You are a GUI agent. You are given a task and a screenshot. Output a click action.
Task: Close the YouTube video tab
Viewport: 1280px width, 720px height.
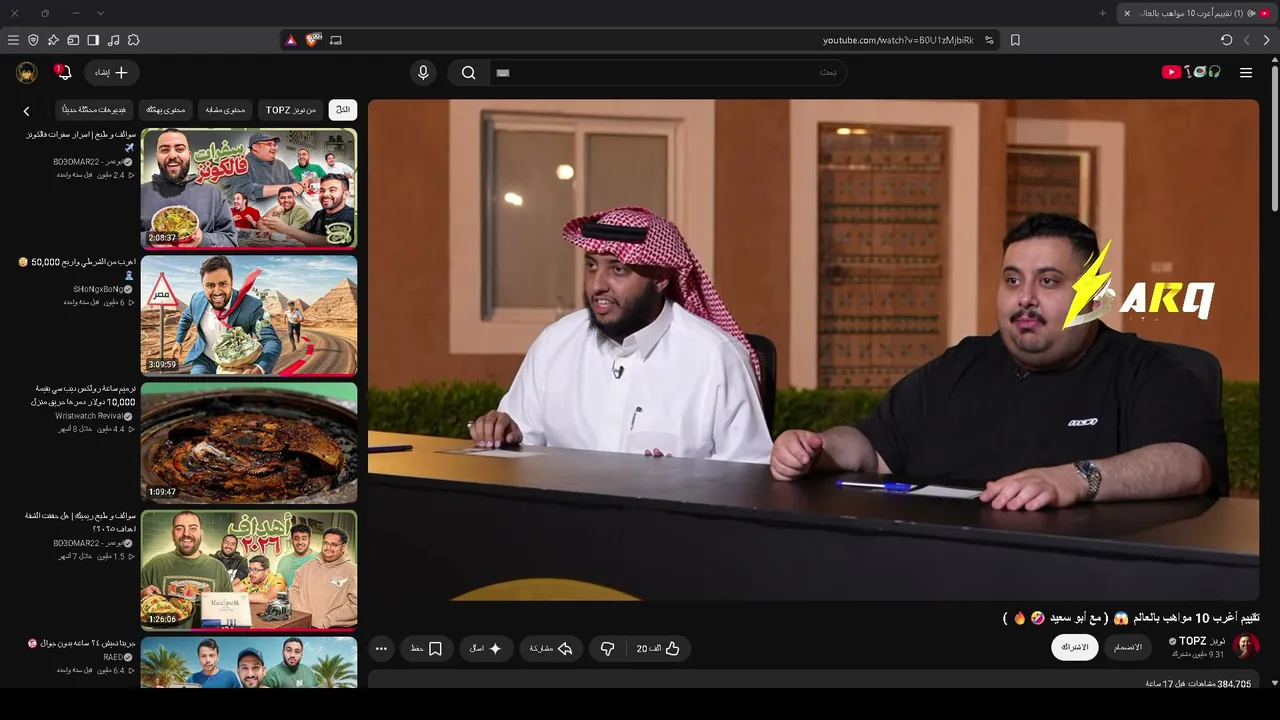tap(1127, 13)
